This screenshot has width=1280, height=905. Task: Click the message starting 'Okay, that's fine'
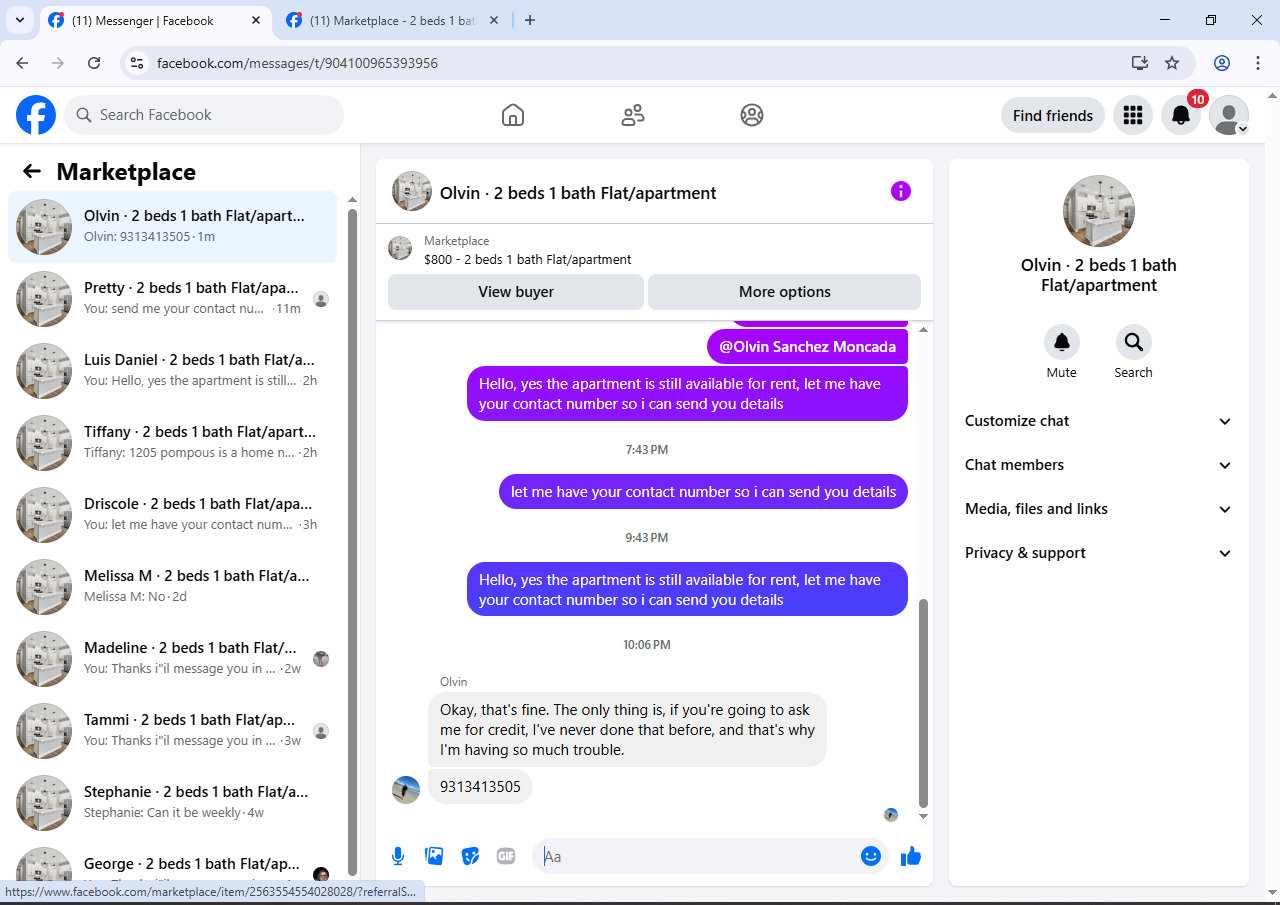coord(627,730)
